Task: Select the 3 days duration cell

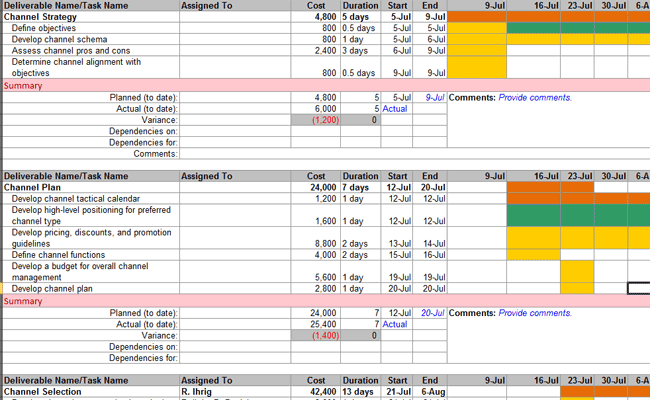Action: 361,51
